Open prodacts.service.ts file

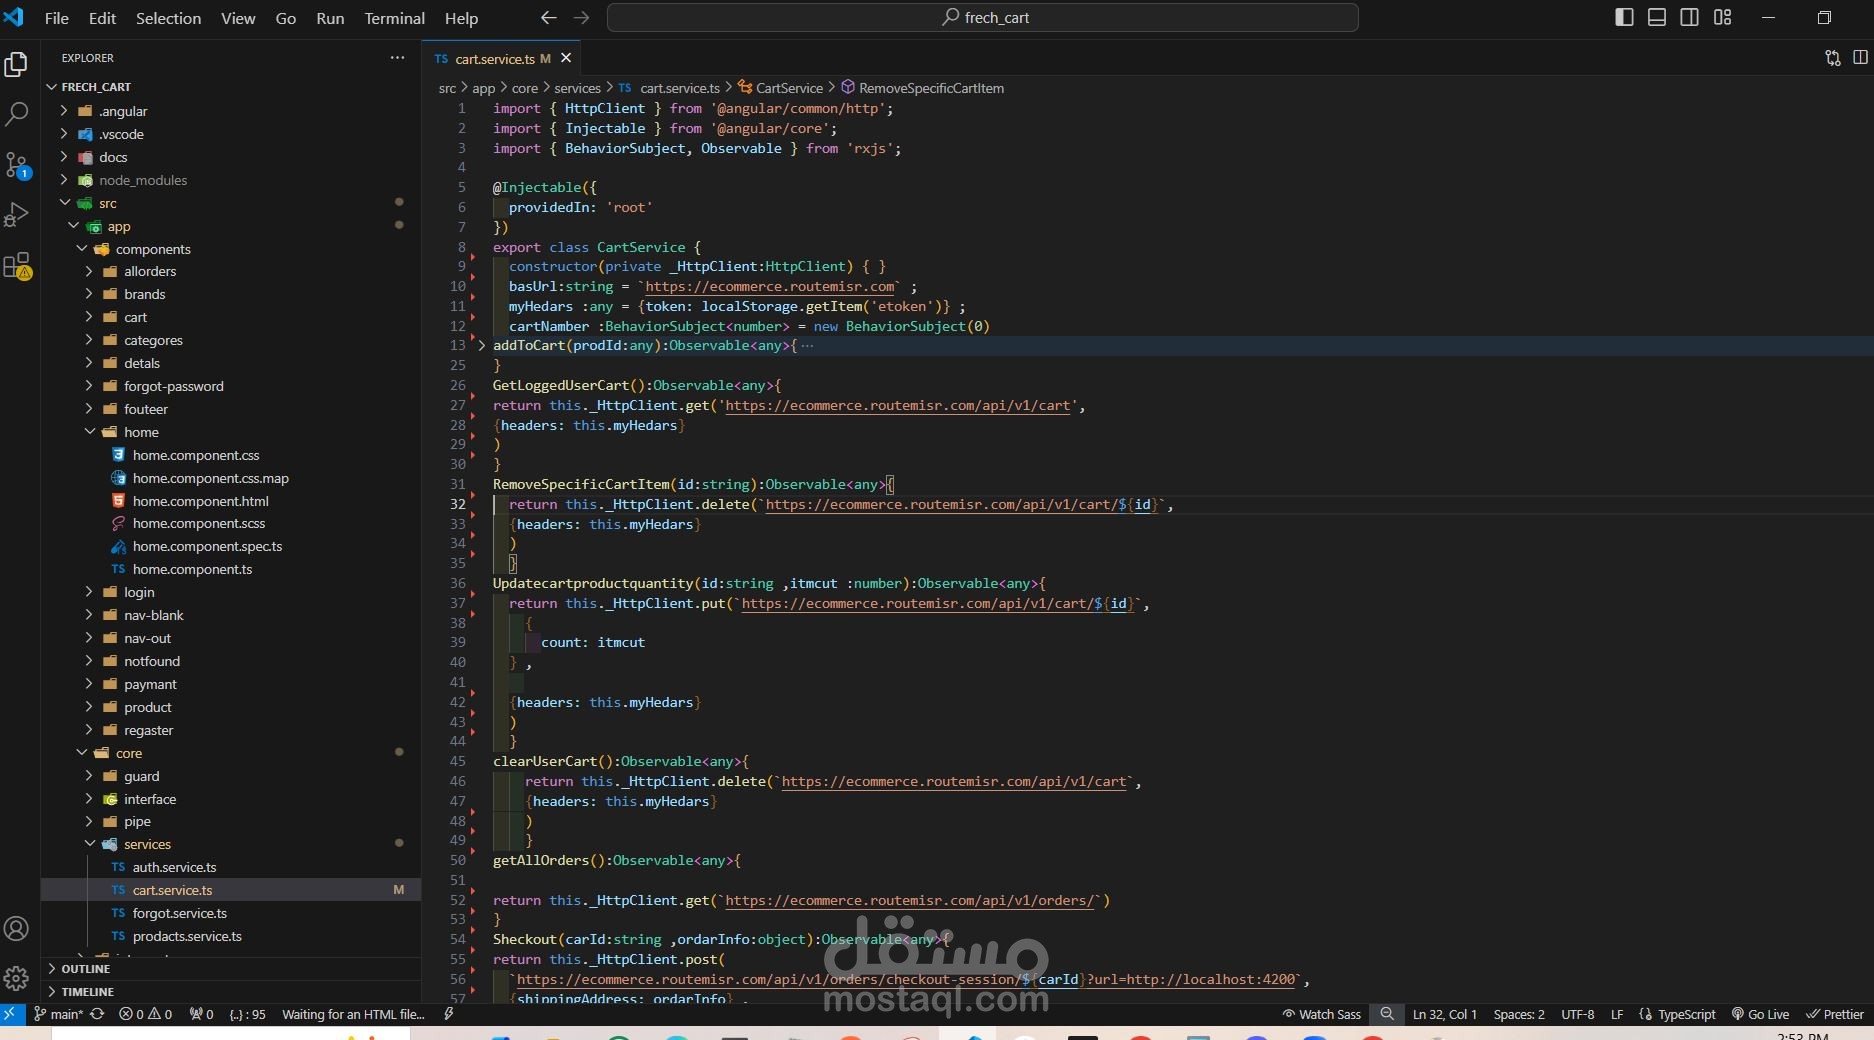tap(187, 936)
